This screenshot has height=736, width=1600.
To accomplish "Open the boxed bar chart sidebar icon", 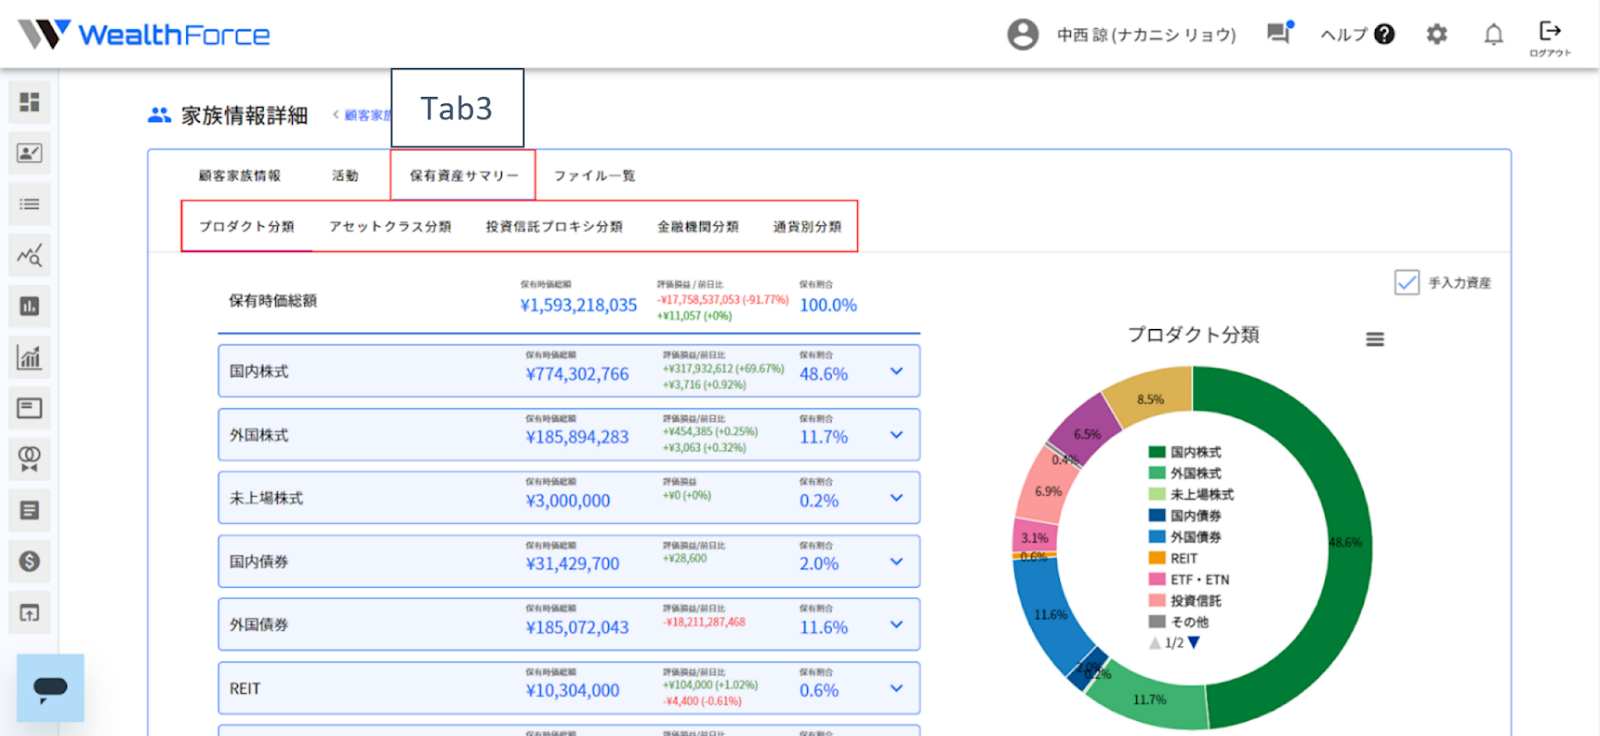I will (x=30, y=306).
